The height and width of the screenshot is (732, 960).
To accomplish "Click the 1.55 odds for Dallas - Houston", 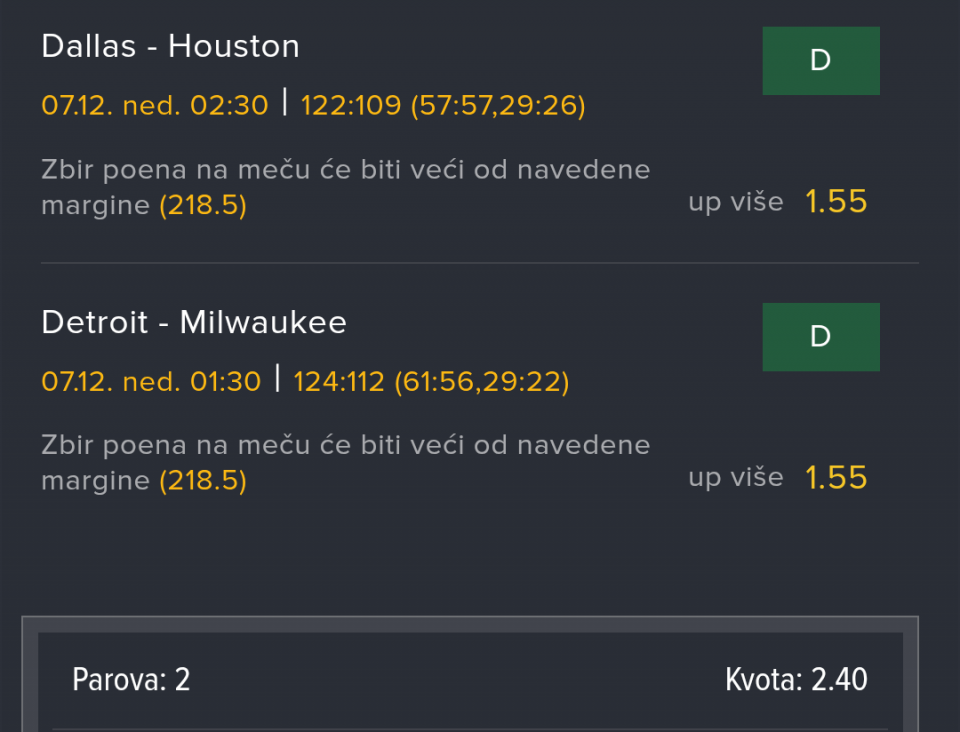I will click(x=836, y=202).
